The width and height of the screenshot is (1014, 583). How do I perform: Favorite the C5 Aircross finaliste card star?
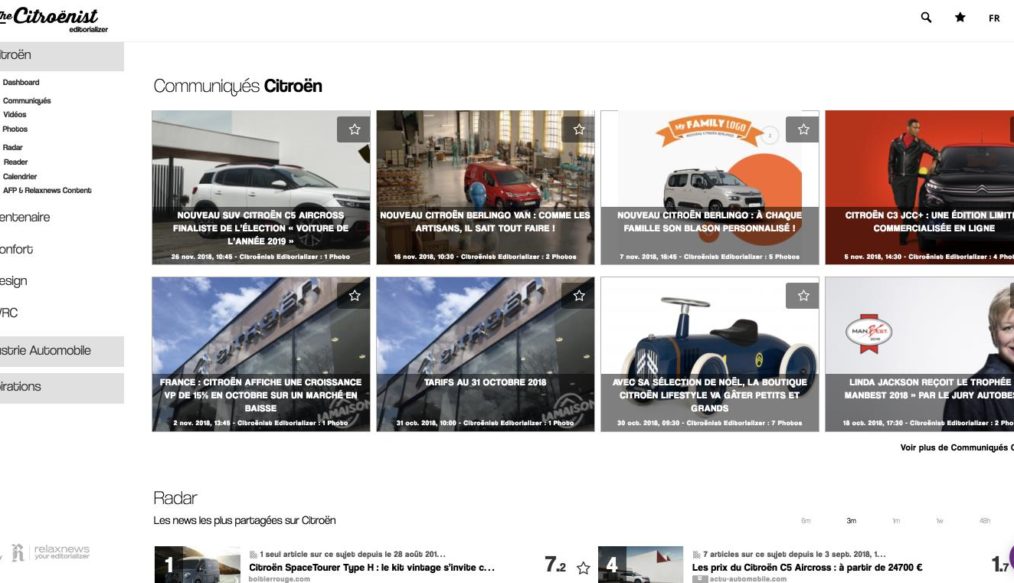pos(354,129)
